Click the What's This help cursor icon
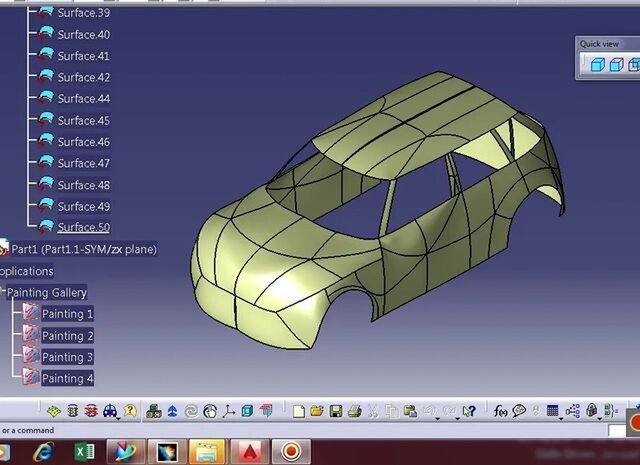This screenshot has height=465, width=640. click(469, 411)
